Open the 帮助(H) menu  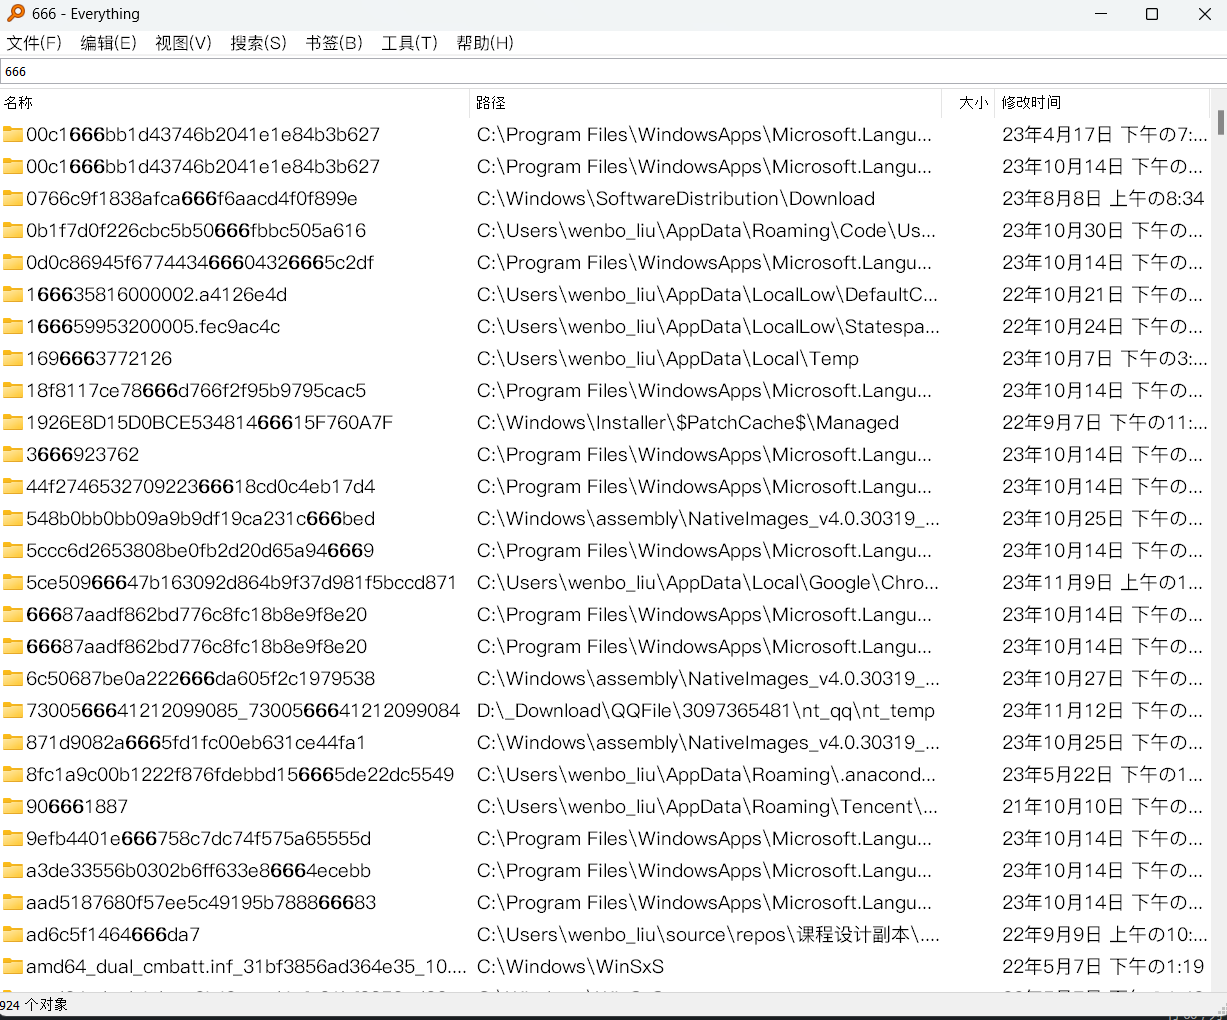click(485, 43)
